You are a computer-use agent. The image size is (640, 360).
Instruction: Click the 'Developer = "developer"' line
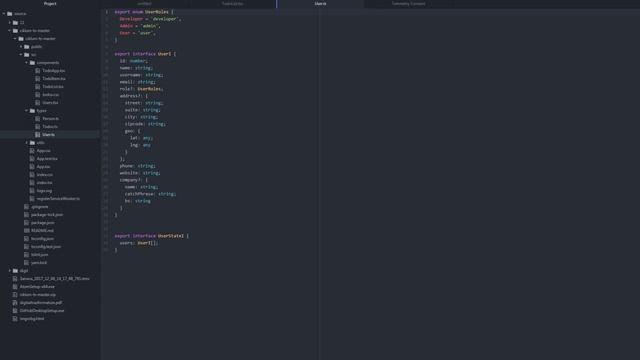[x=150, y=19]
